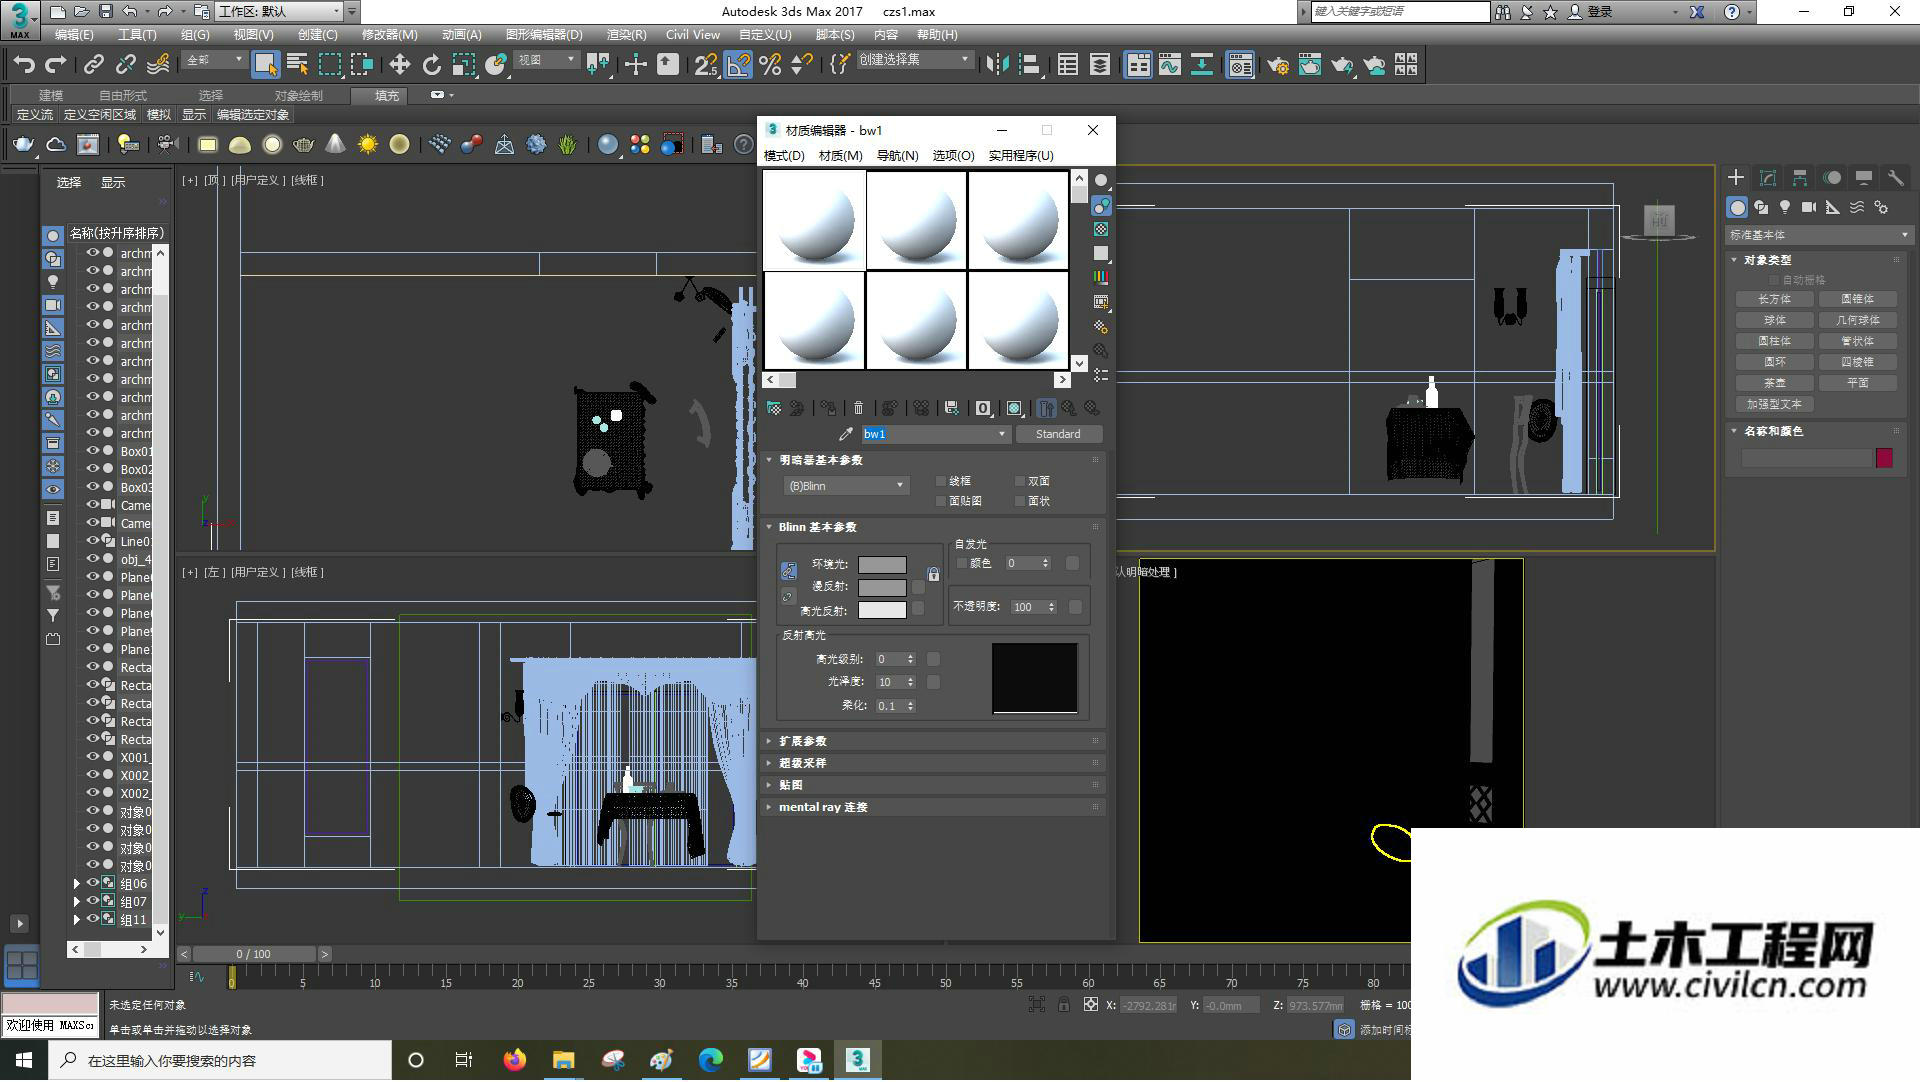The width and height of the screenshot is (1920, 1082).
Task: Open the workspace 工作区 dropdown
Action: tap(279, 11)
